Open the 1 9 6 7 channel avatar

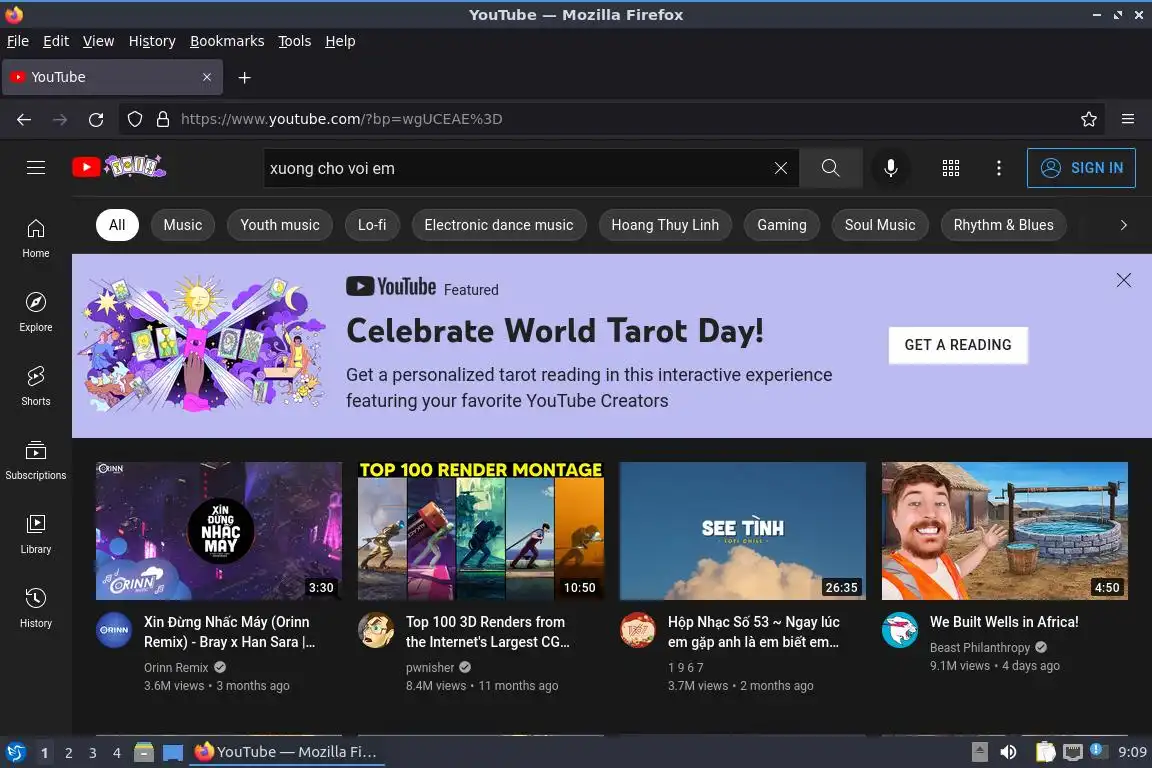click(x=638, y=630)
